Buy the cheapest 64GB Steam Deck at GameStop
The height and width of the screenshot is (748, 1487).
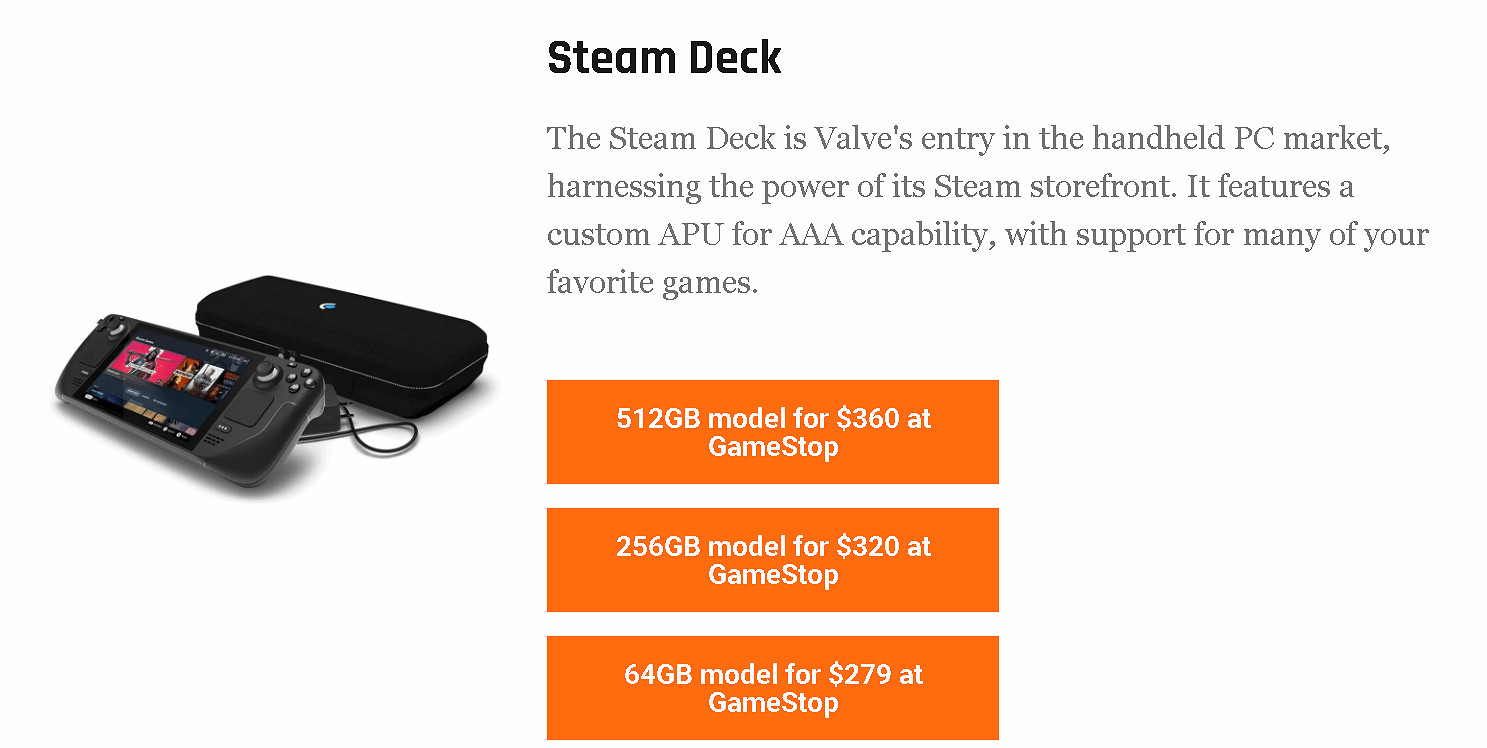tap(772, 688)
